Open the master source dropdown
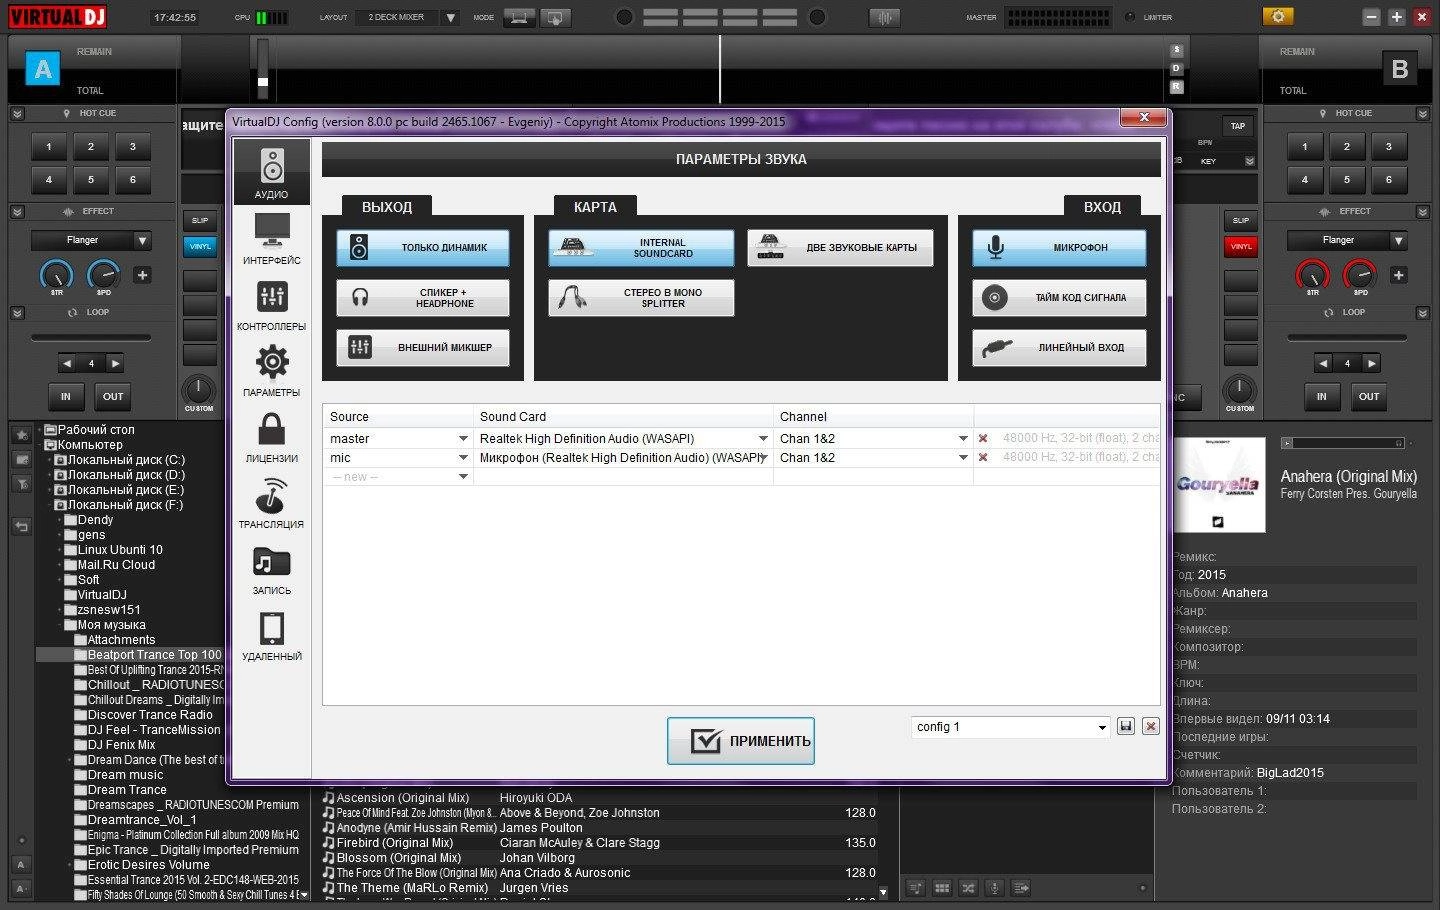 point(463,439)
